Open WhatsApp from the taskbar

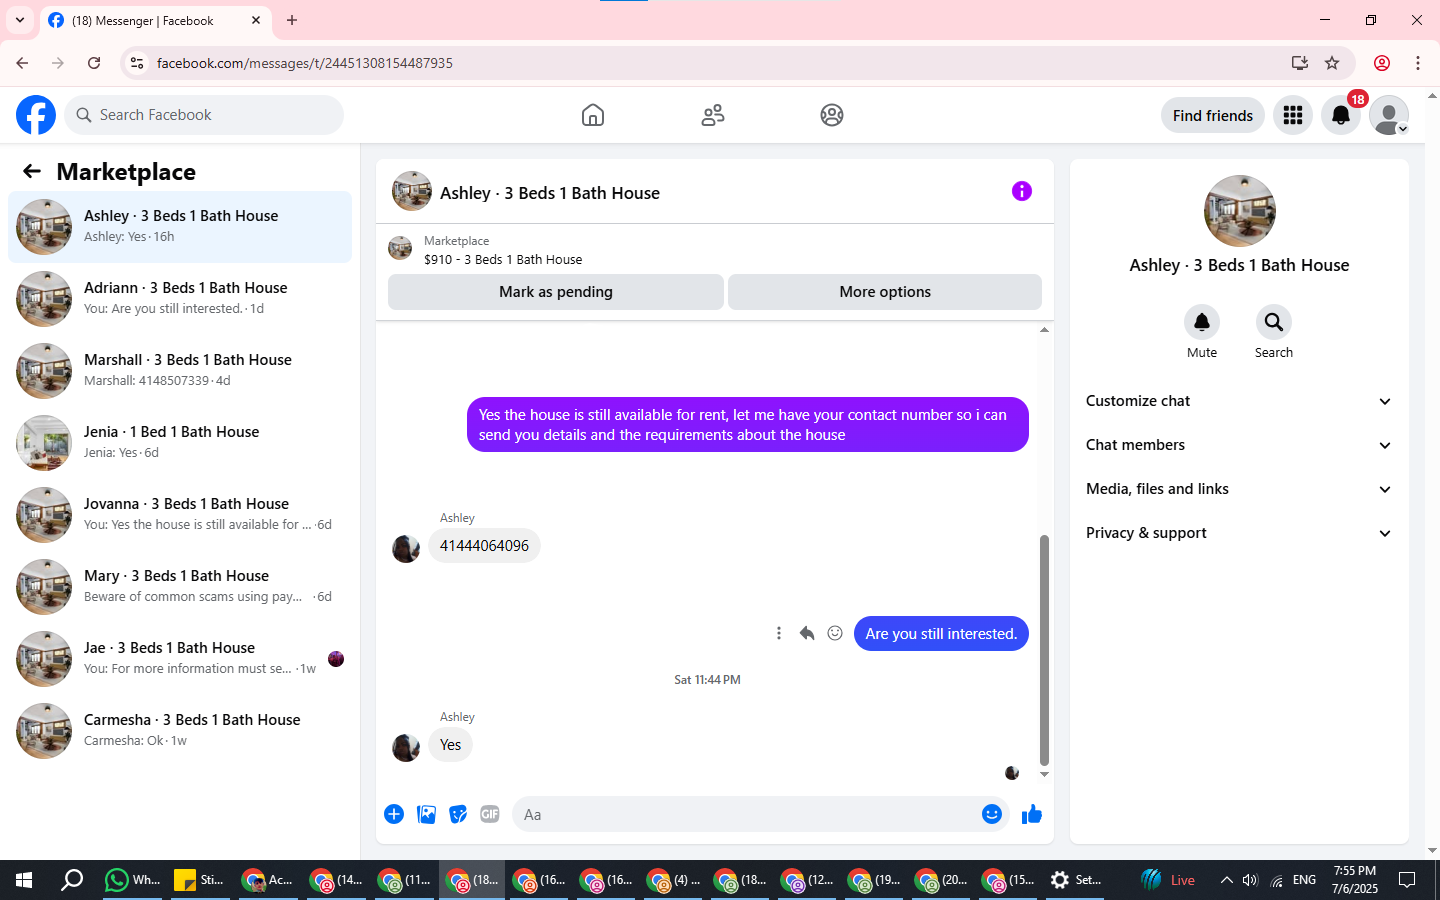point(132,880)
